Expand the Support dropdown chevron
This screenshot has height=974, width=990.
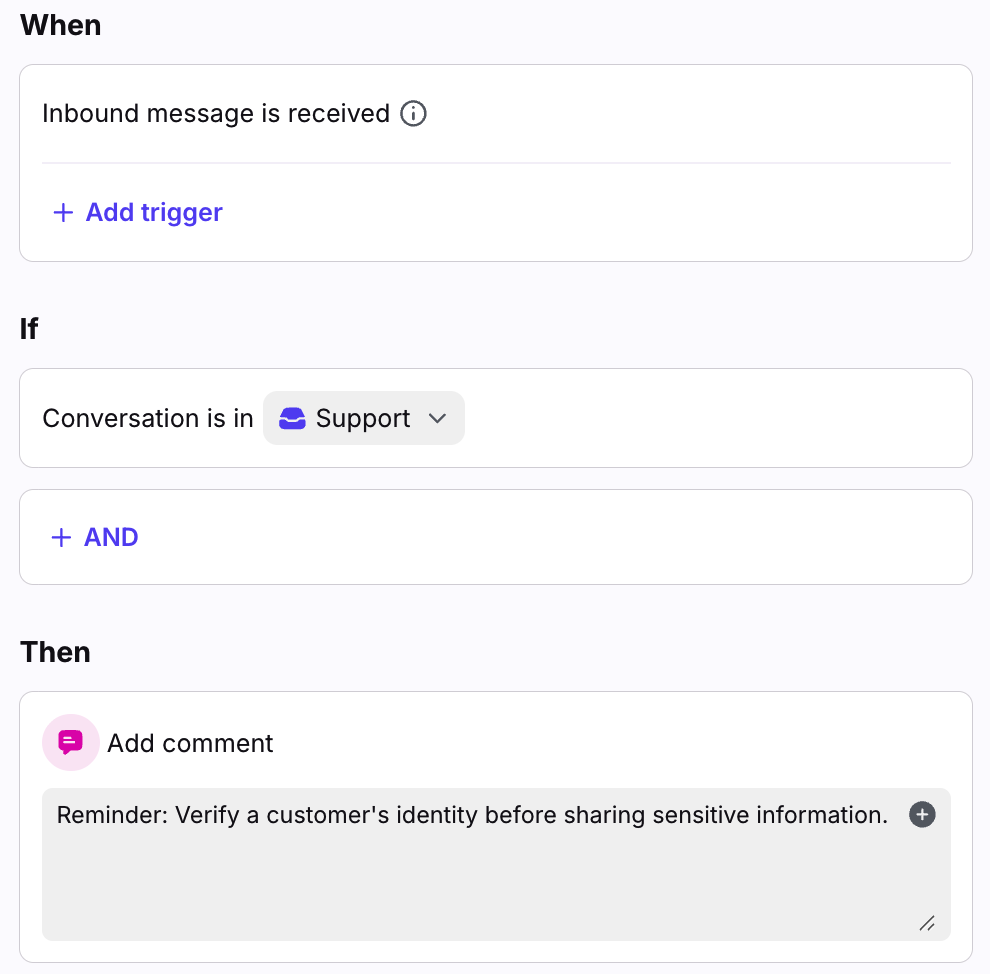pos(437,418)
